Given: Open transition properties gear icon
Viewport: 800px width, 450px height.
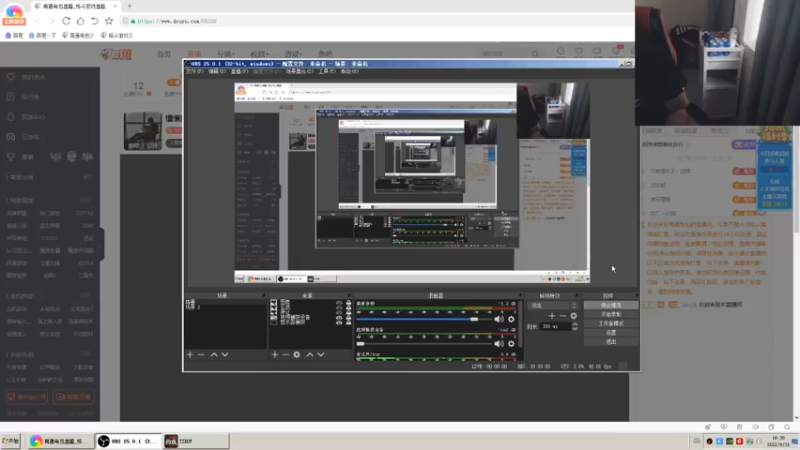Looking at the screenshot, I should (x=573, y=316).
